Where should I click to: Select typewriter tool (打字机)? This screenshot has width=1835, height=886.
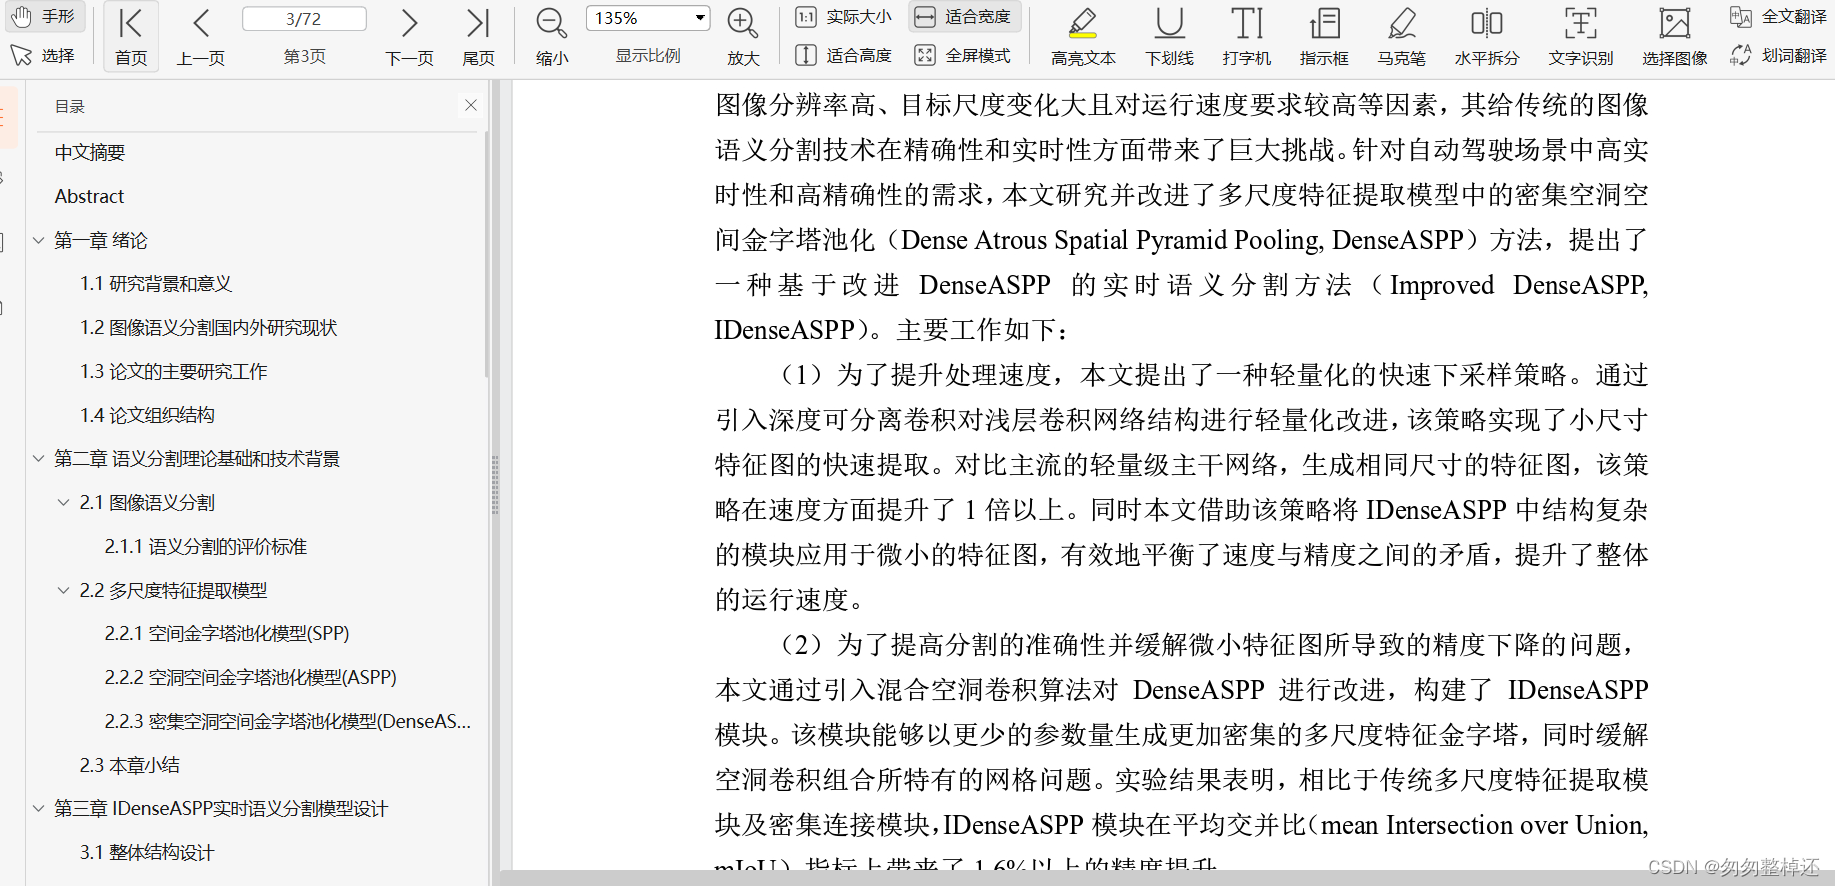pyautogui.click(x=1247, y=37)
